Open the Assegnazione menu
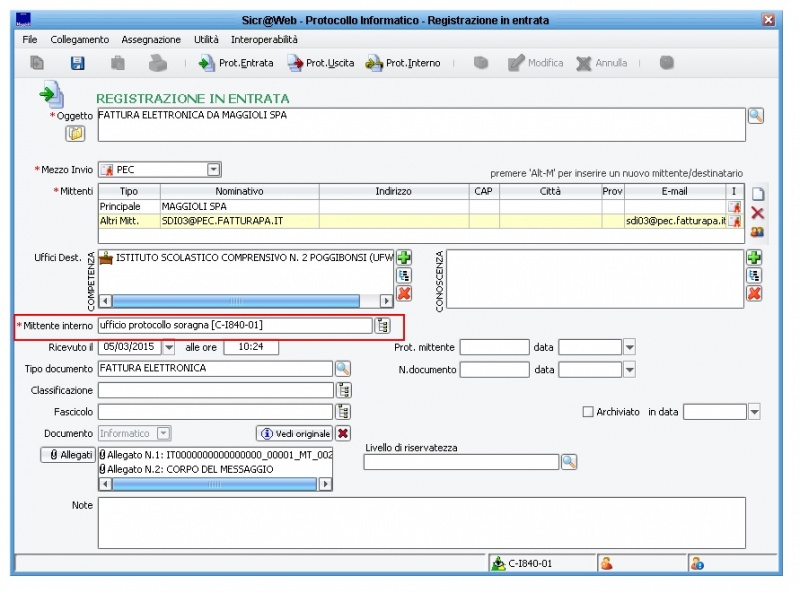This screenshot has height=593, width=800. coord(151,39)
